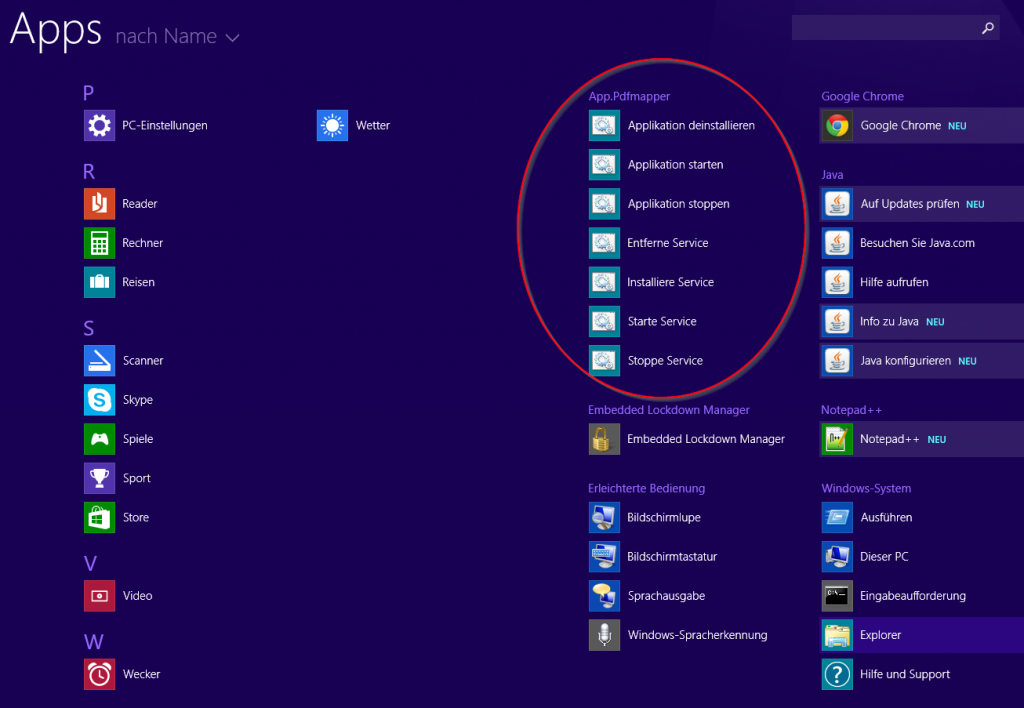The image size is (1024, 708).
Task: Open the Skype icon
Action: pos(99,400)
